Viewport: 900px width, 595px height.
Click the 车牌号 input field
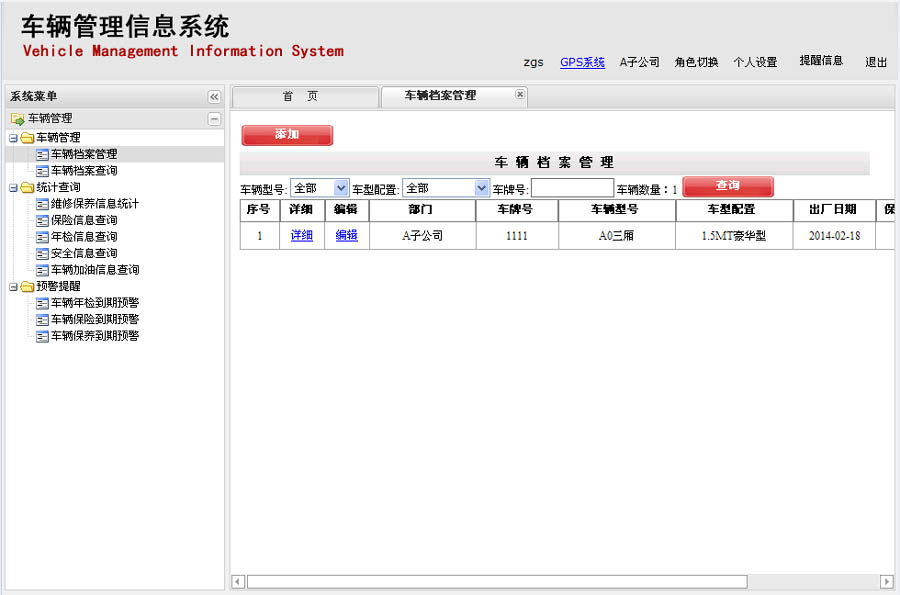coord(572,188)
